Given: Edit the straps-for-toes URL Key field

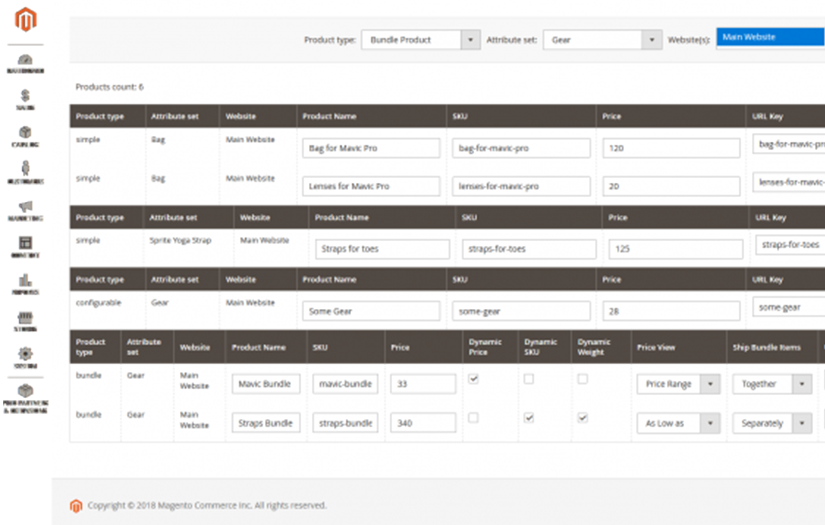Looking at the screenshot, I should (790, 245).
